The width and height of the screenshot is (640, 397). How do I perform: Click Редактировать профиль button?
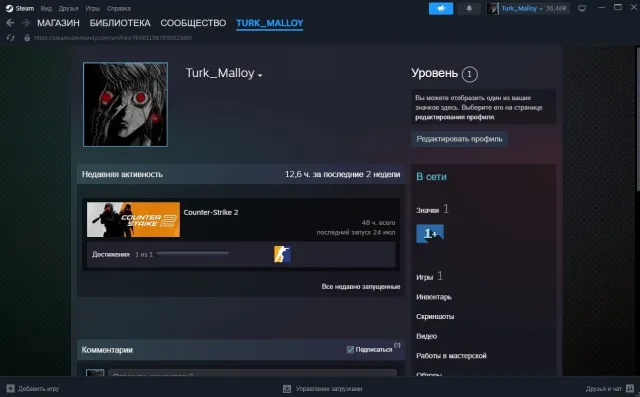(459, 139)
